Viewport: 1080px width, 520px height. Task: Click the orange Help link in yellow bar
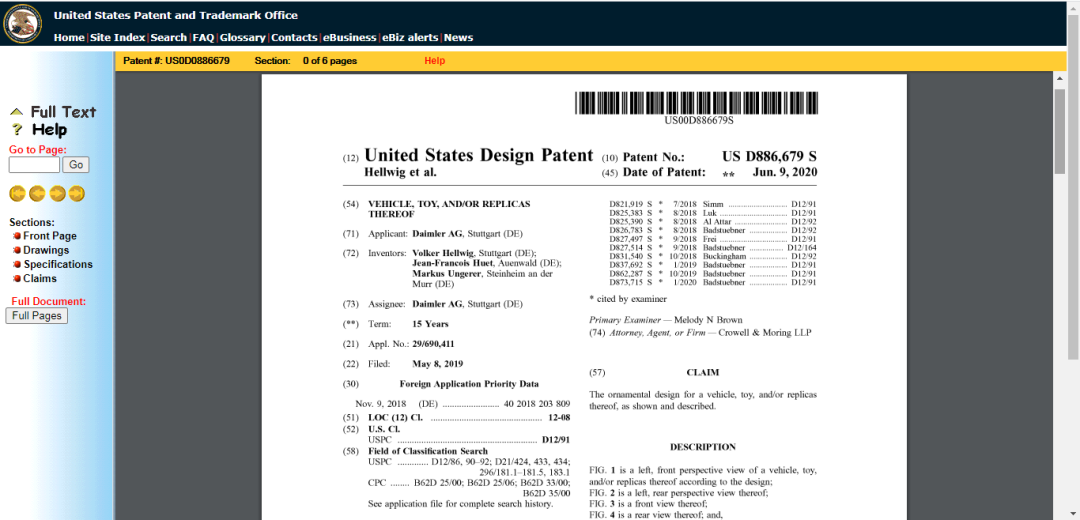pyautogui.click(x=435, y=61)
